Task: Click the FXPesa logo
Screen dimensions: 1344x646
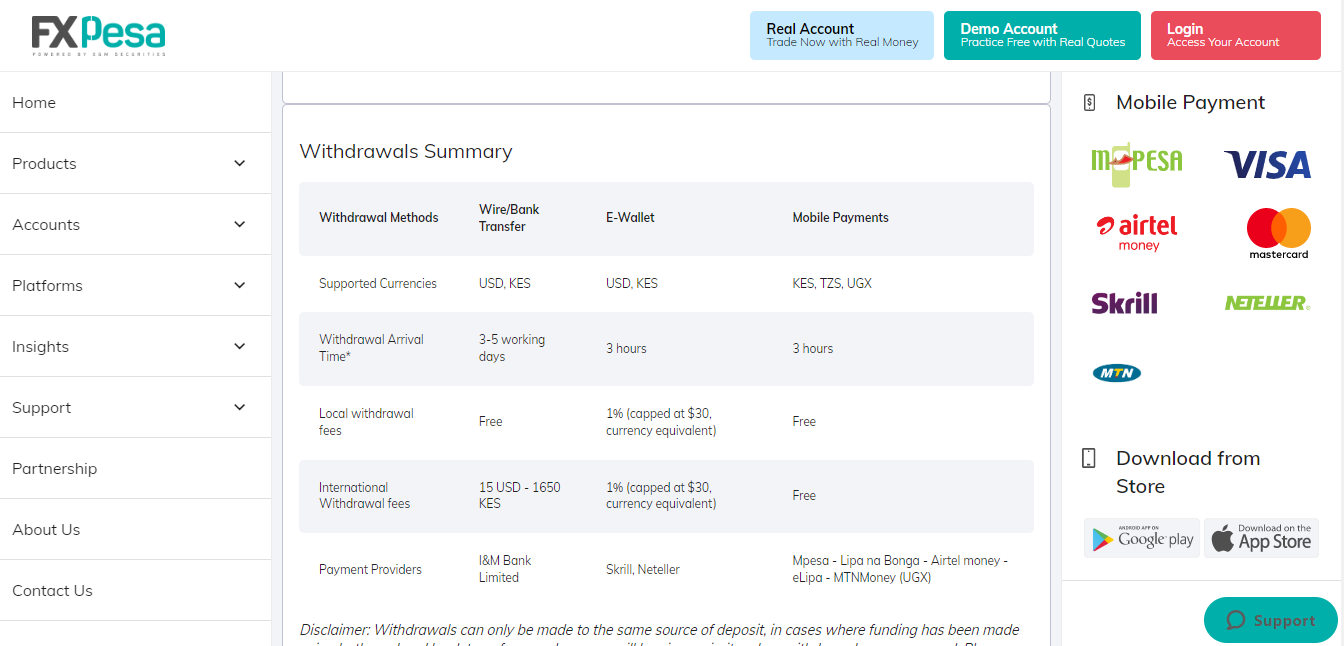Action: click(x=98, y=36)
